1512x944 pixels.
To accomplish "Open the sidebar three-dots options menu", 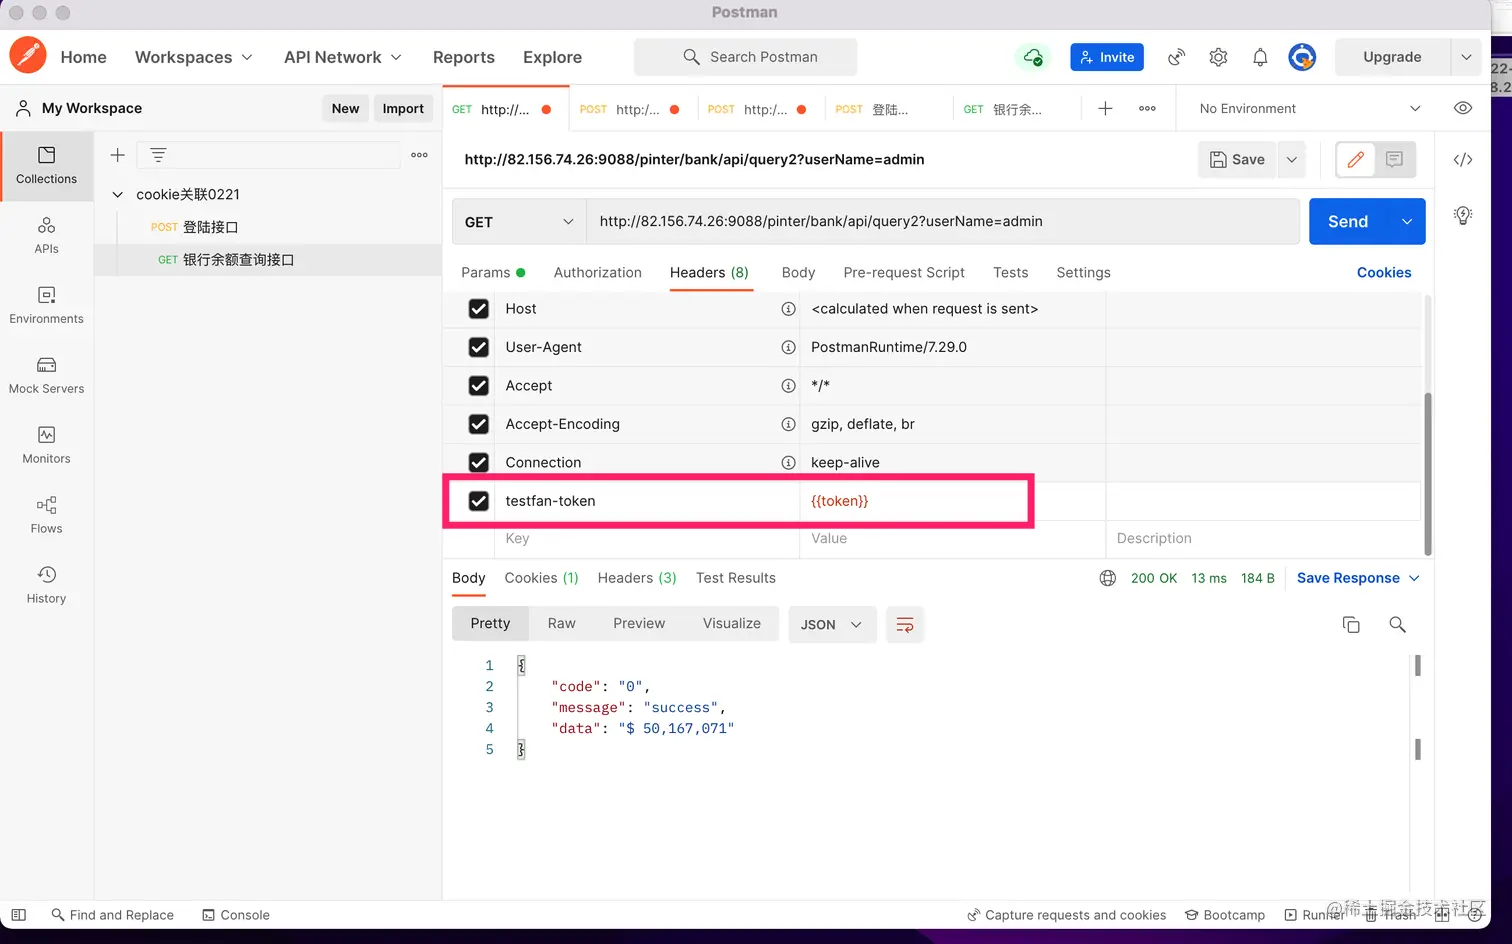I will coord(420,155).
